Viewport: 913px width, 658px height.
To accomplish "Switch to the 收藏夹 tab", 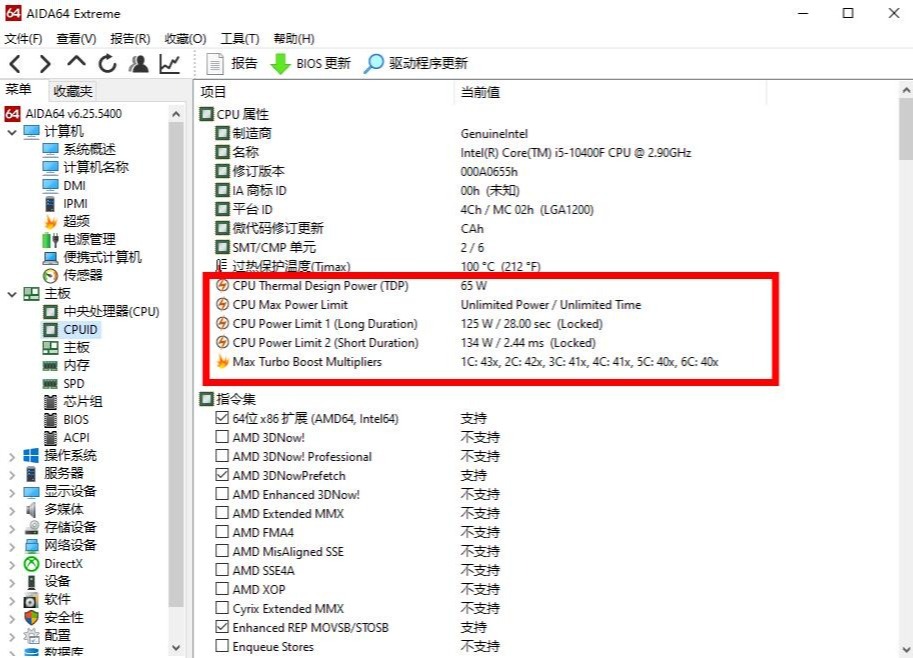I will [73, 91].
